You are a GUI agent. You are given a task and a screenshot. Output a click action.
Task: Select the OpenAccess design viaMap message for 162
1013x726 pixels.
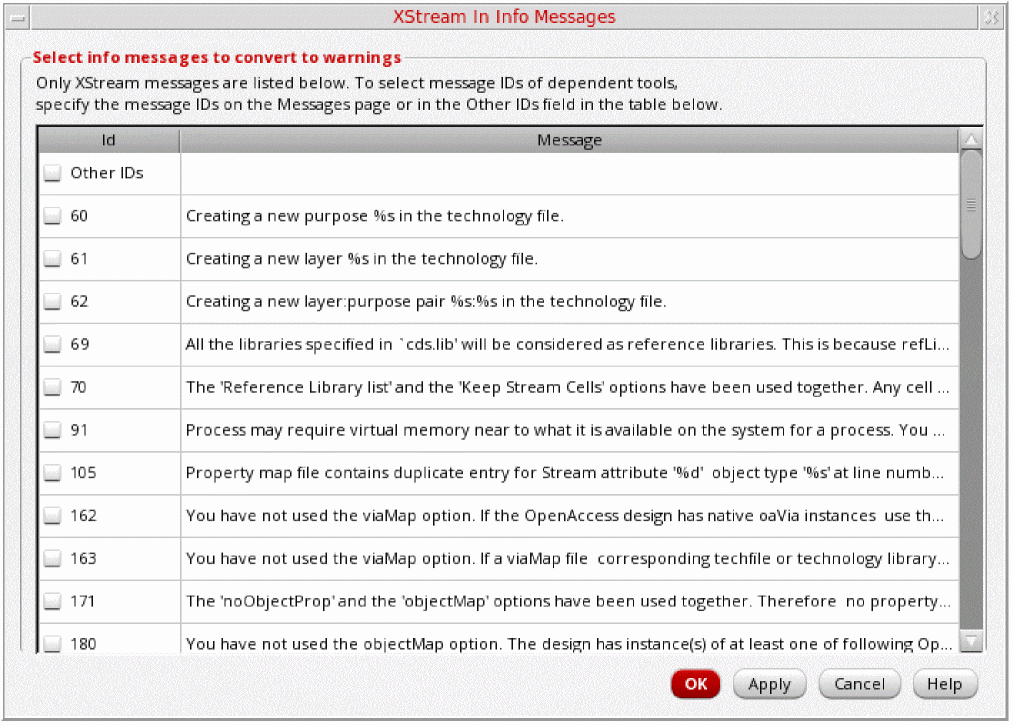pos(565,516)
